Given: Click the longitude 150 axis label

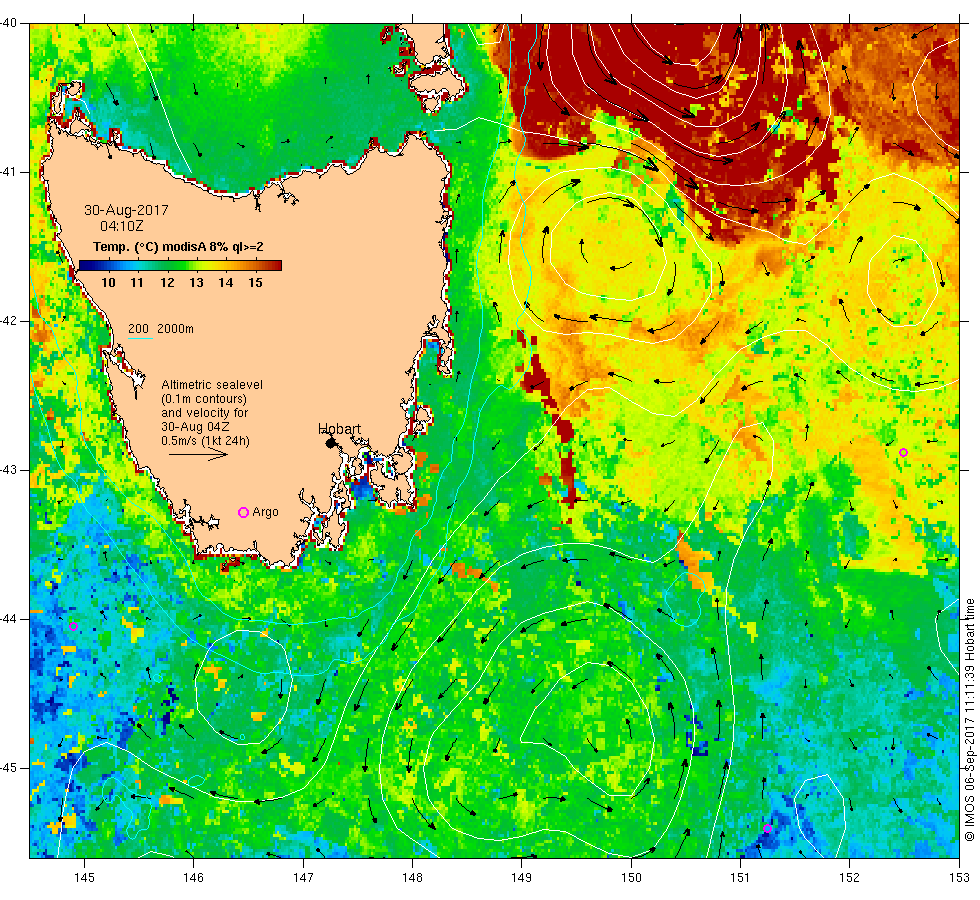Looking at the screenshot, I should (x=631, y=878).
